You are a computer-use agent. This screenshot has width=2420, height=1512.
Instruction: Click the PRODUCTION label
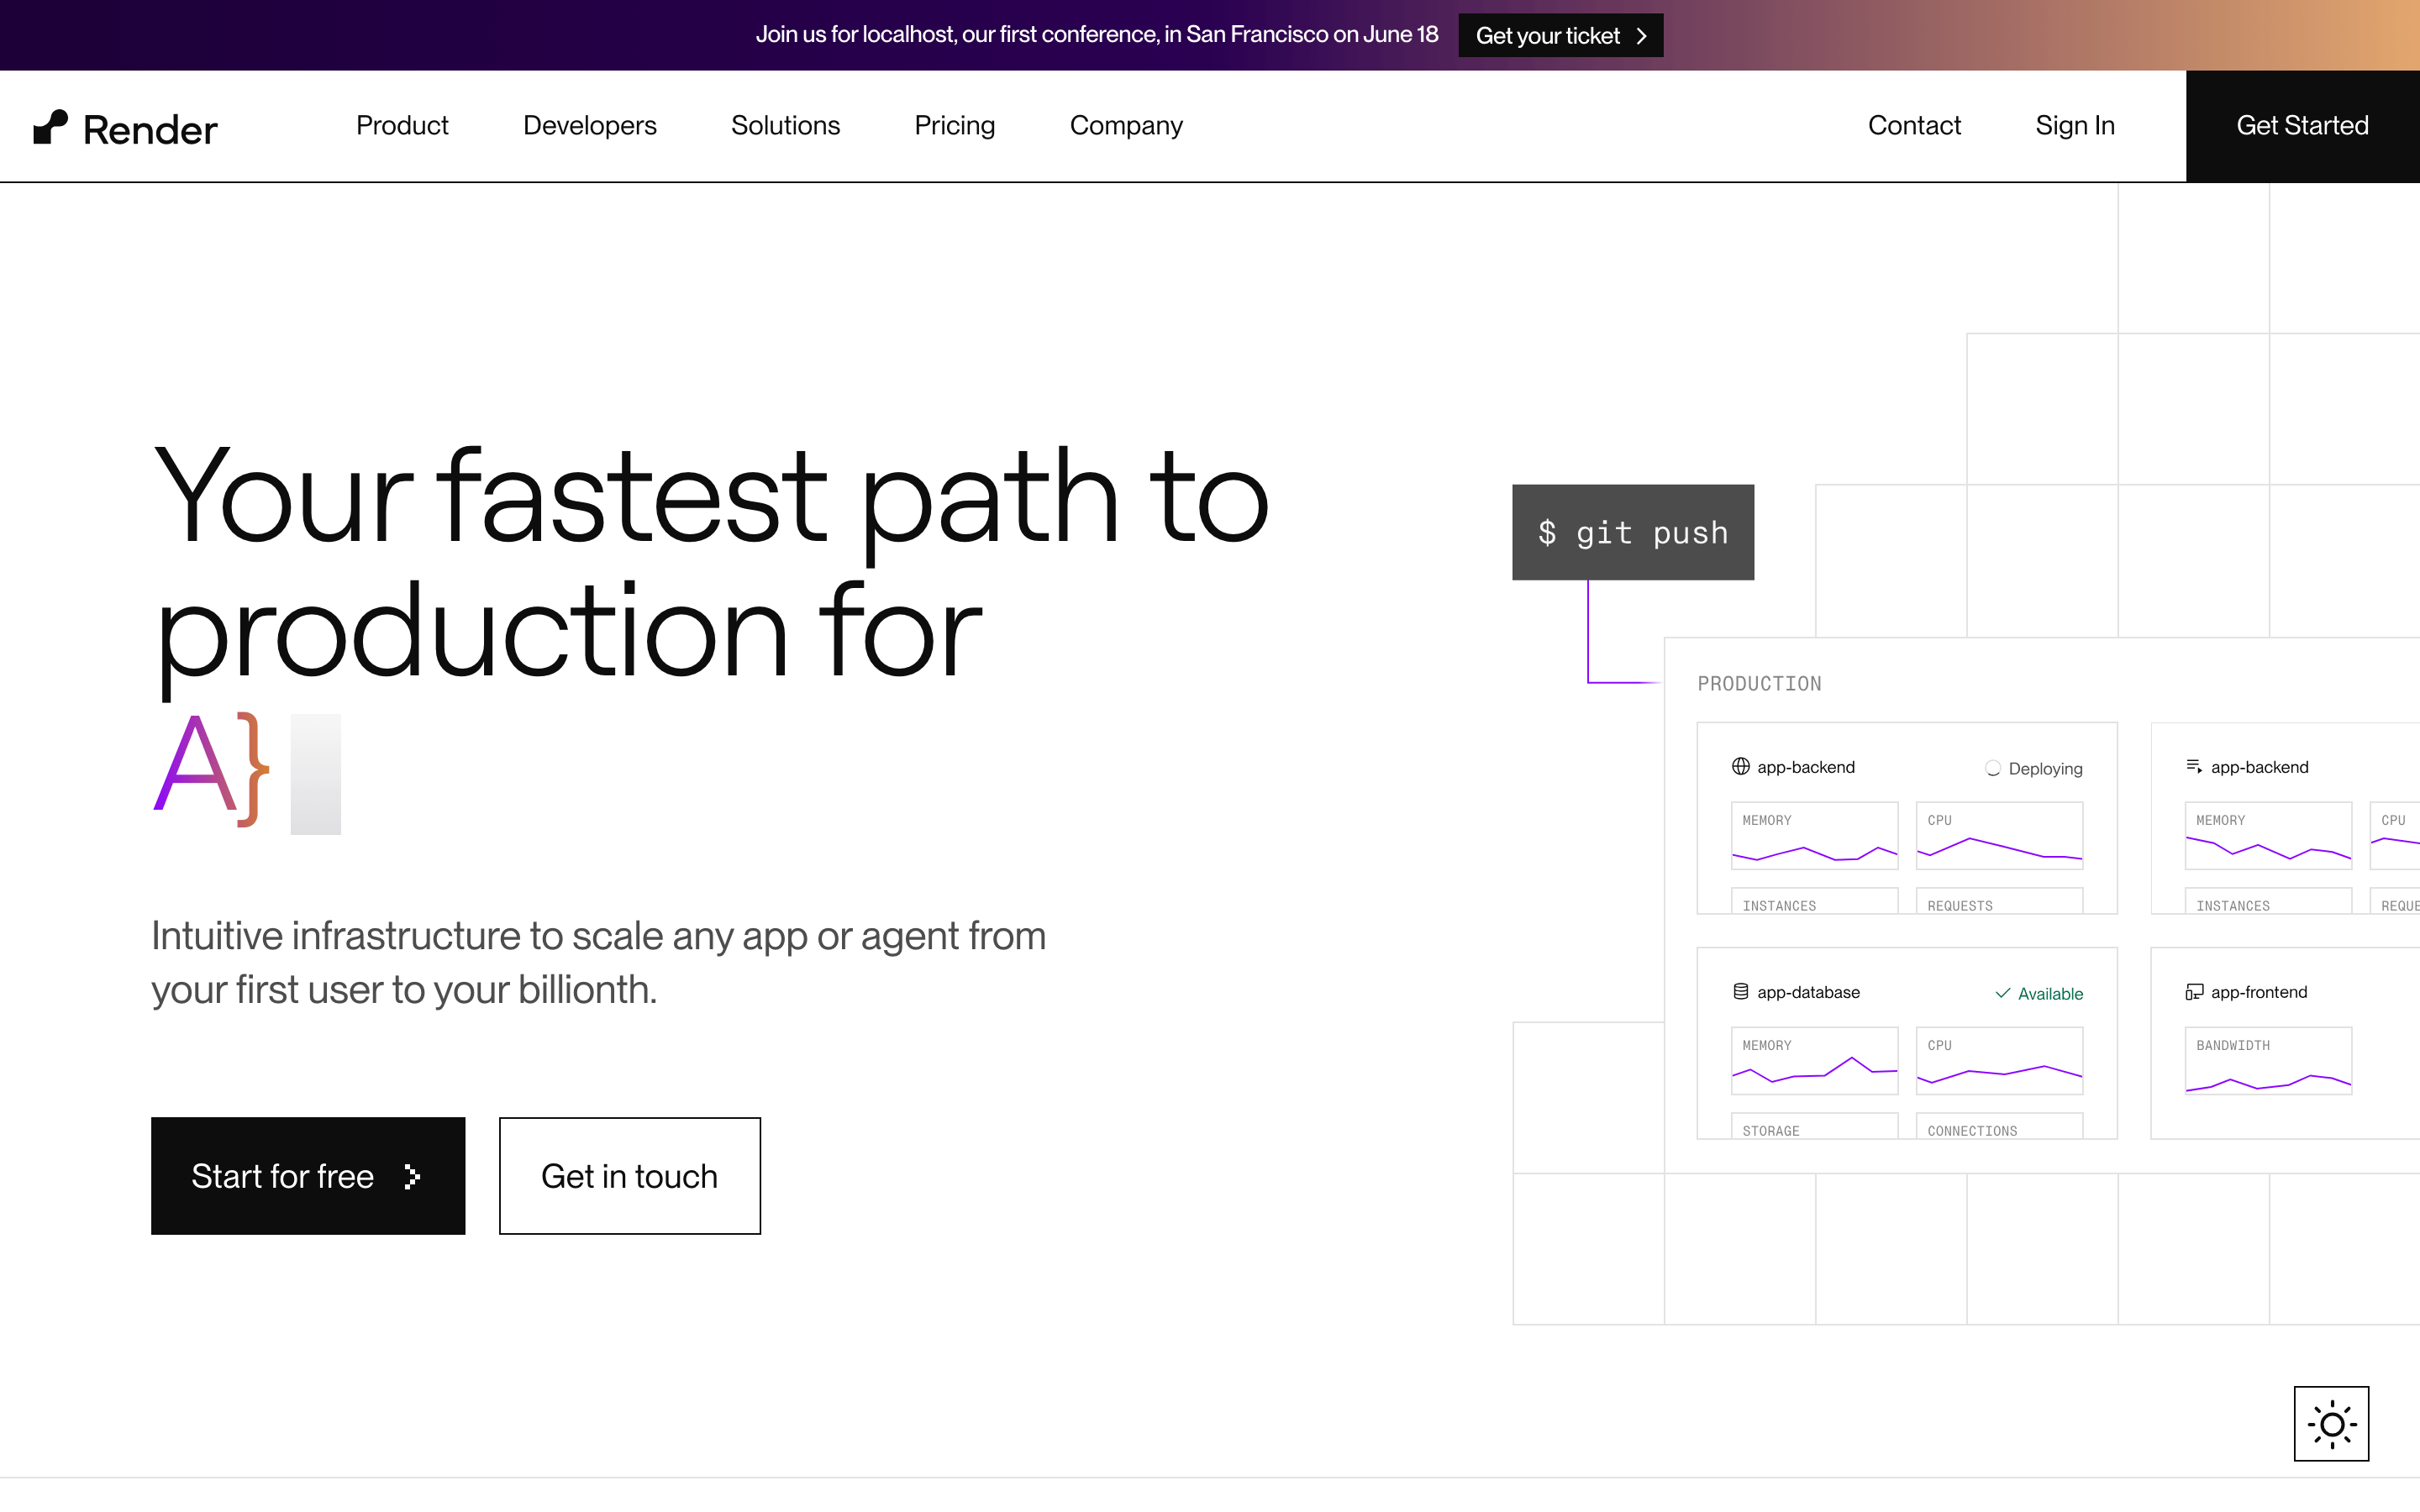click(1759, 684)
